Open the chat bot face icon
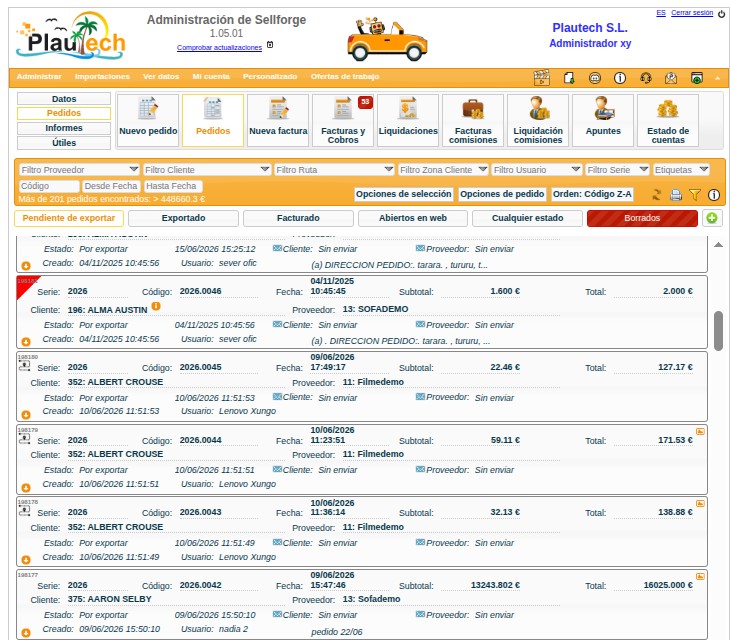Viewport: 730px width, 640px height. coord(595,78)
